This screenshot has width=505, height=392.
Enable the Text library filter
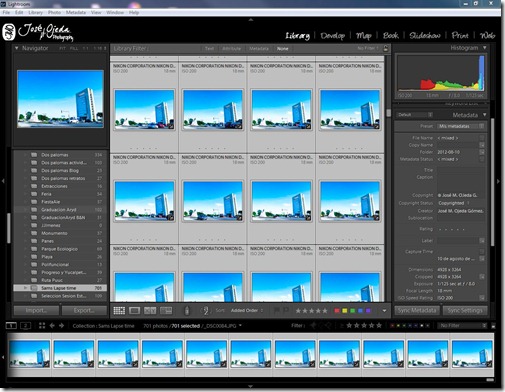pyautogui.click(x=209, y=49)
